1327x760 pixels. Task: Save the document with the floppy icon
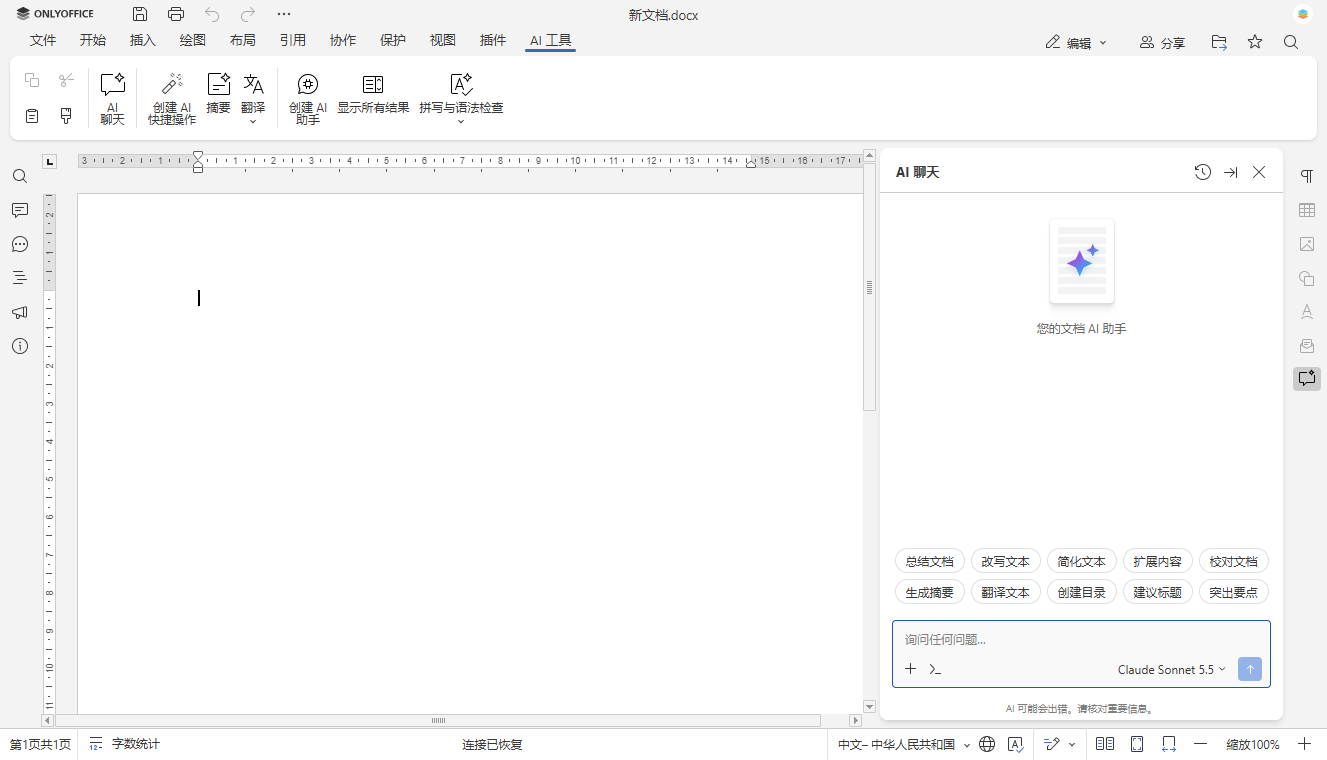click(x=140, y=14)
